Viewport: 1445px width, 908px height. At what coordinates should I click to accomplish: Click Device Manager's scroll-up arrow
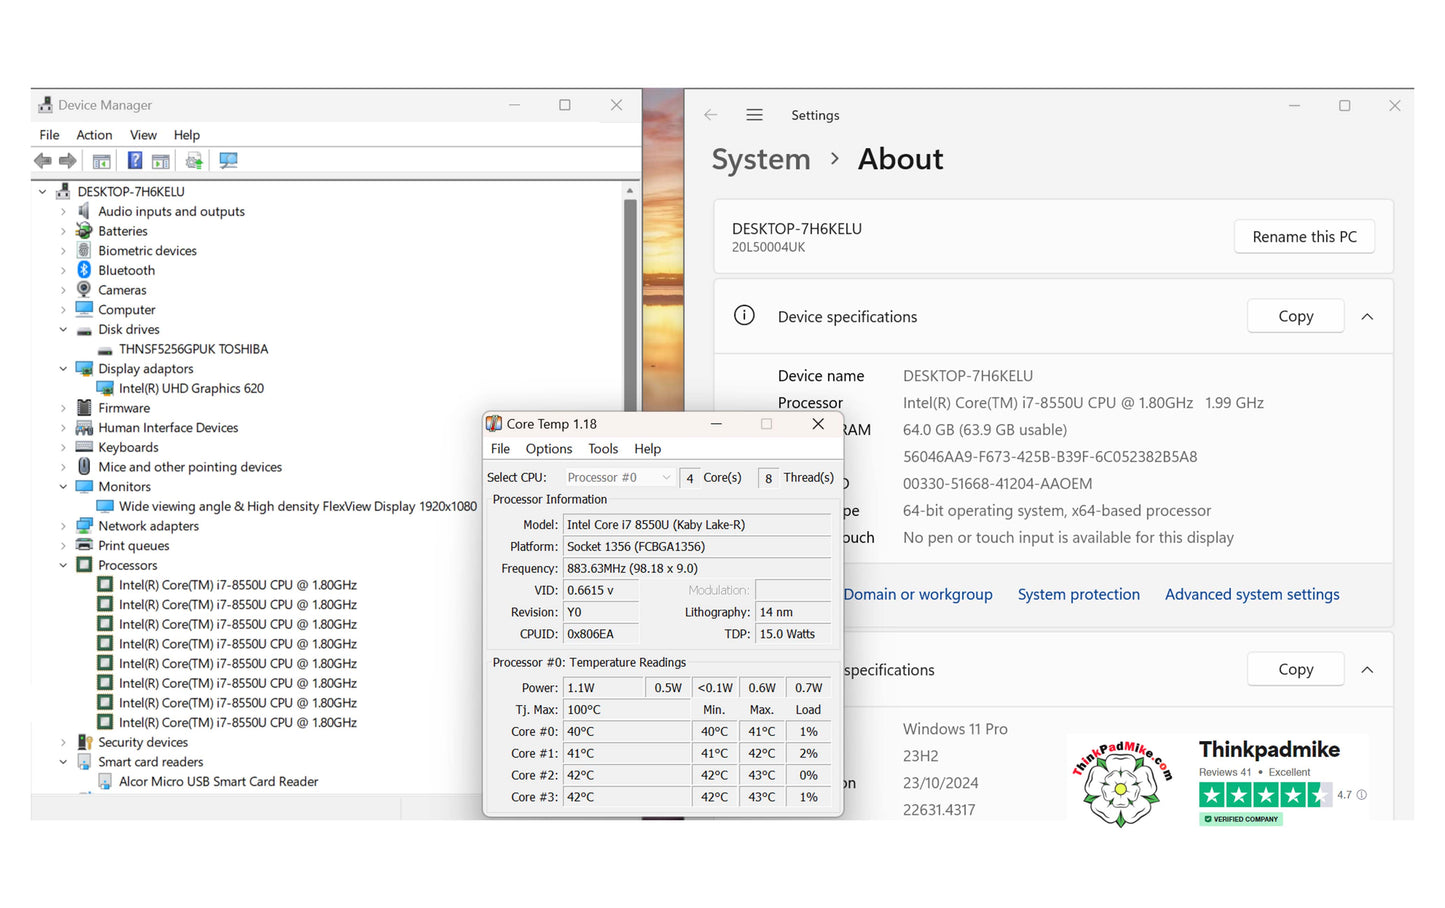tap(630, 190)
